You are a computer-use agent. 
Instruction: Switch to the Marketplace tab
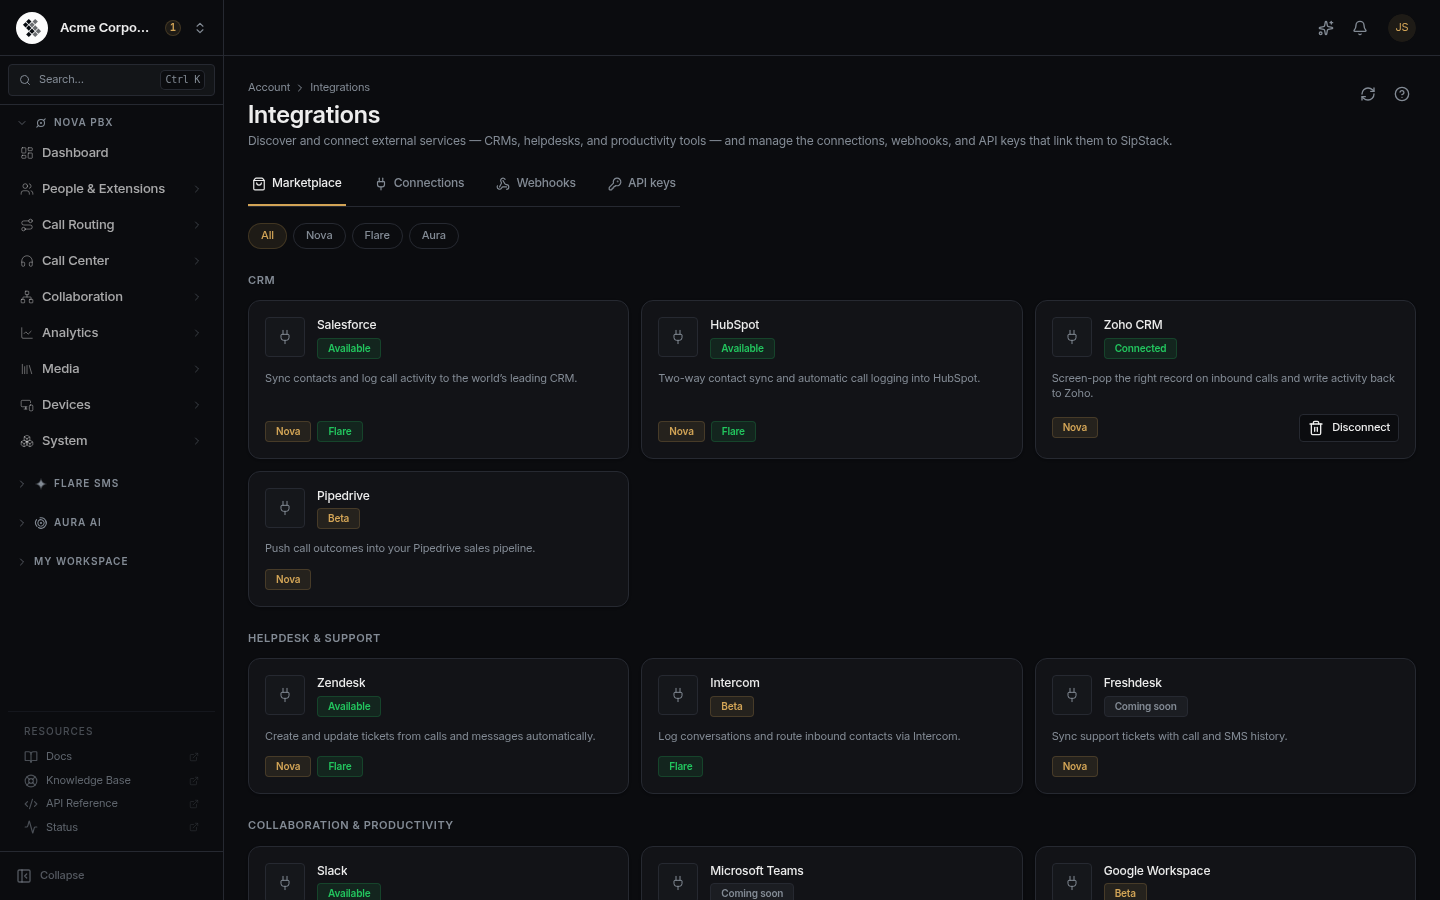pos(297,184)
